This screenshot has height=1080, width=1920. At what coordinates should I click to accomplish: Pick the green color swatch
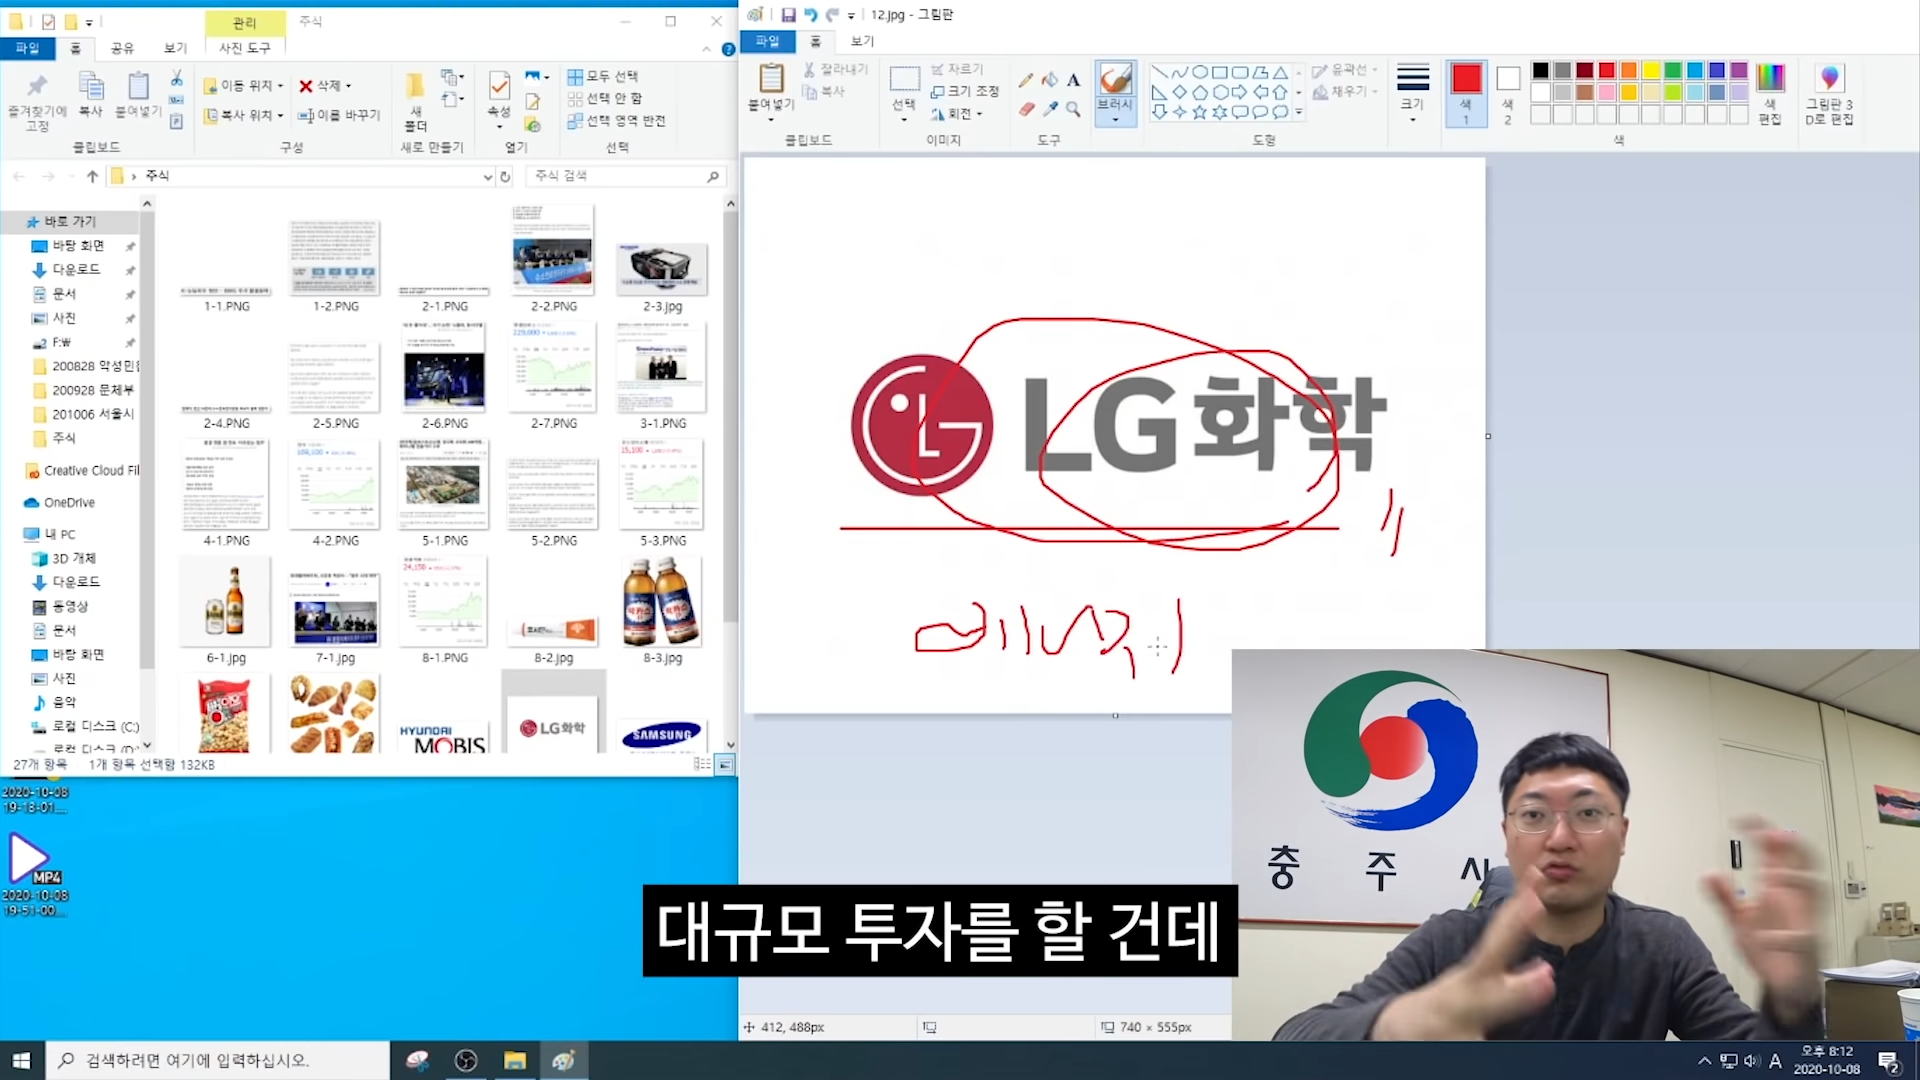(1673, 70)
